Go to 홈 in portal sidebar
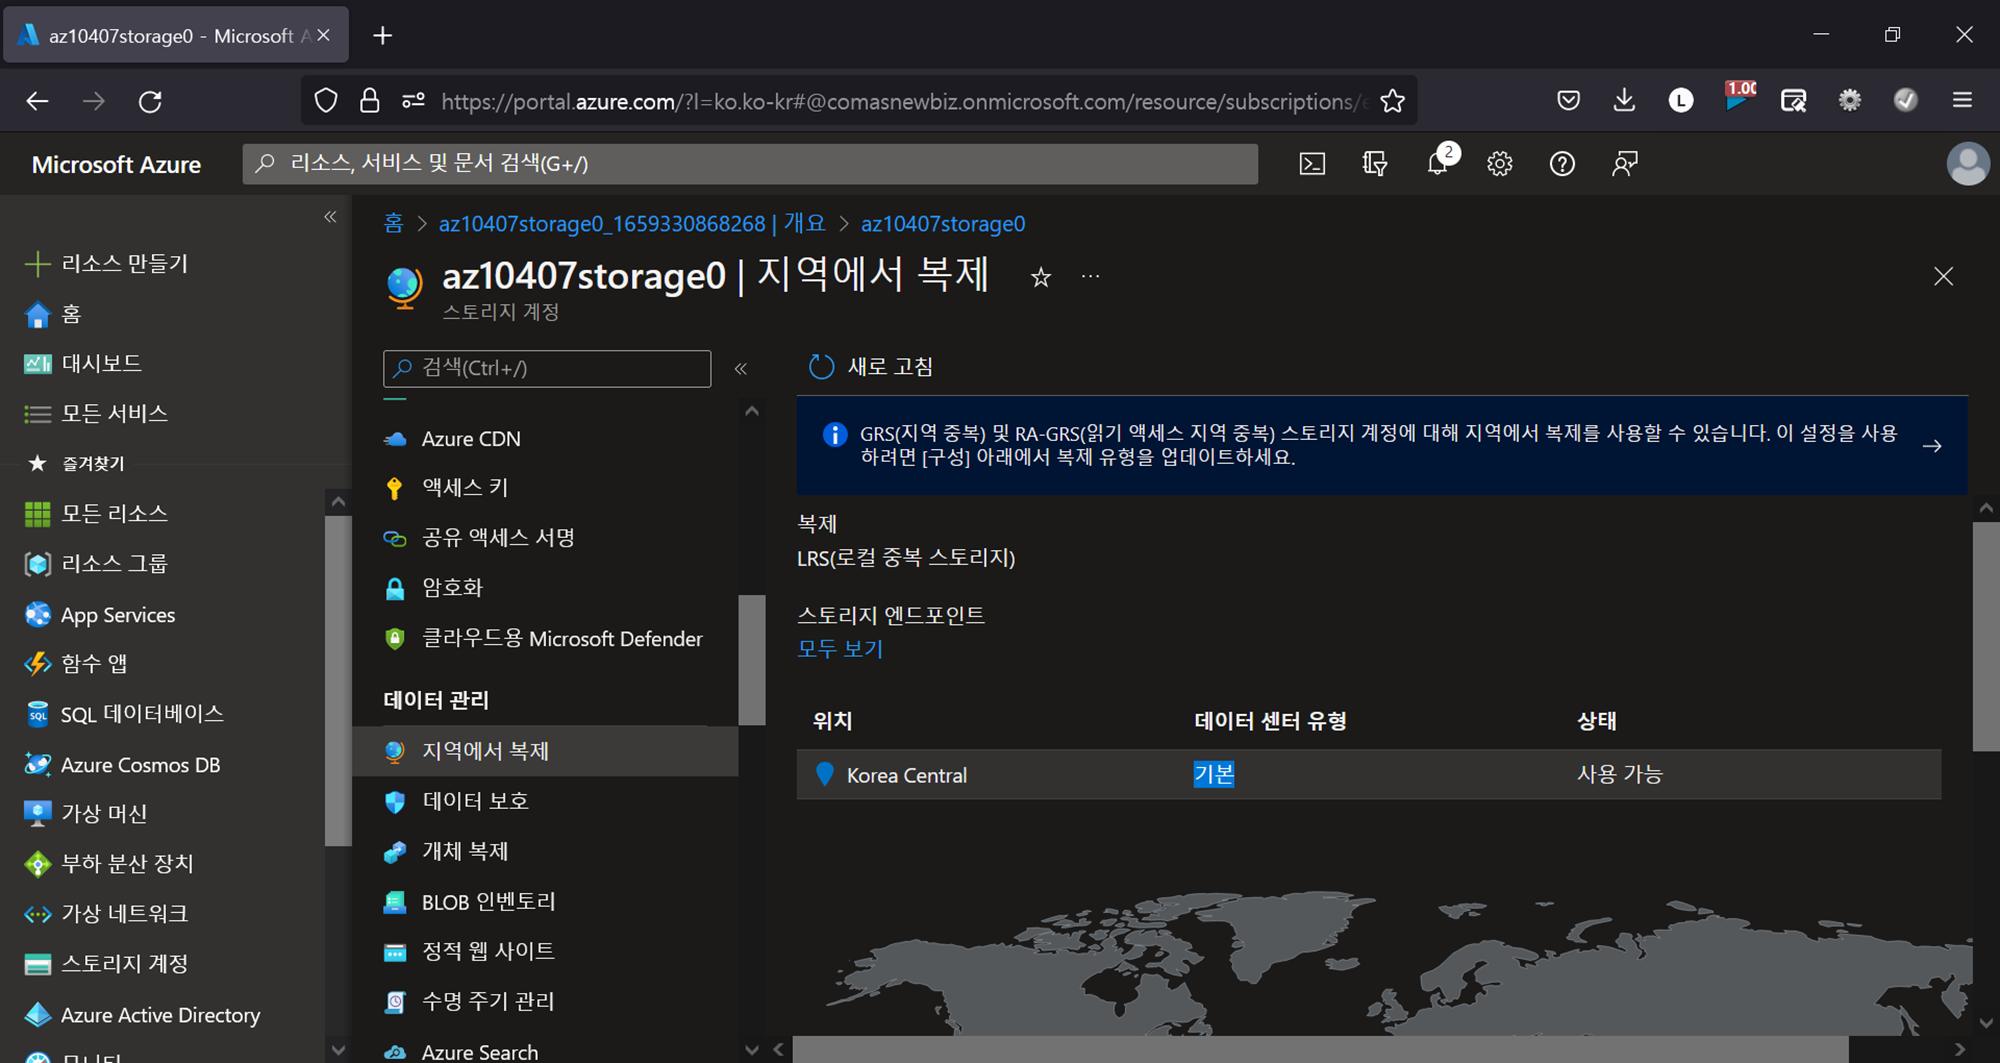This screenshot has height=1063, width=2000. [52, 314]
